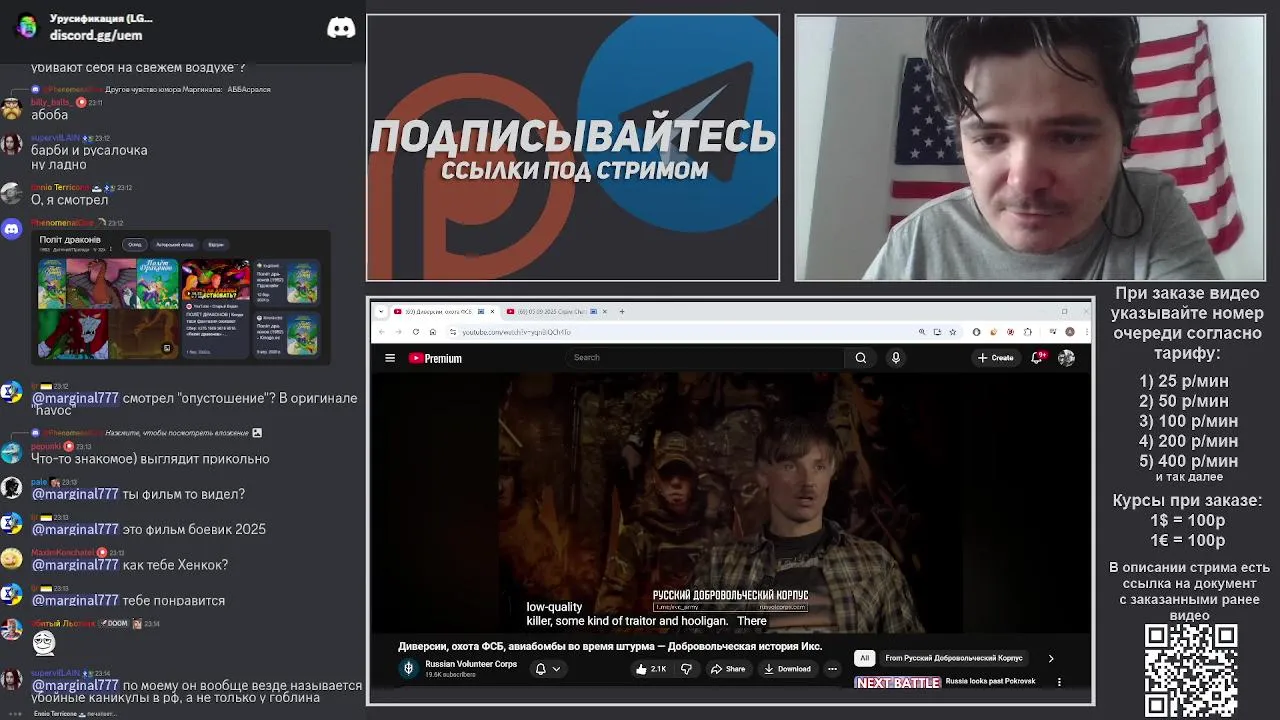Screen dimensions: 1280x720
Task: Play the Russian Volunteer Corps video
Action: click(730, 503)
